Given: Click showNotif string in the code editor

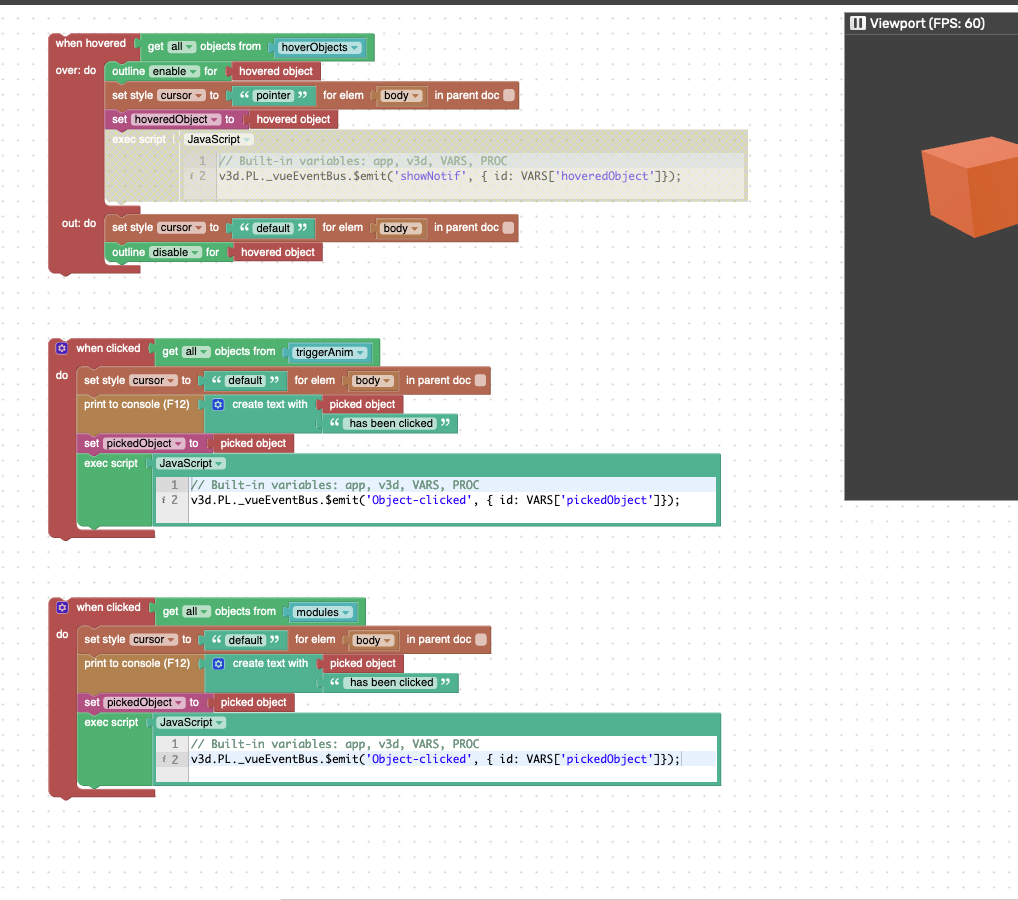Looking at the screenshot, I should tap(431, 176).
